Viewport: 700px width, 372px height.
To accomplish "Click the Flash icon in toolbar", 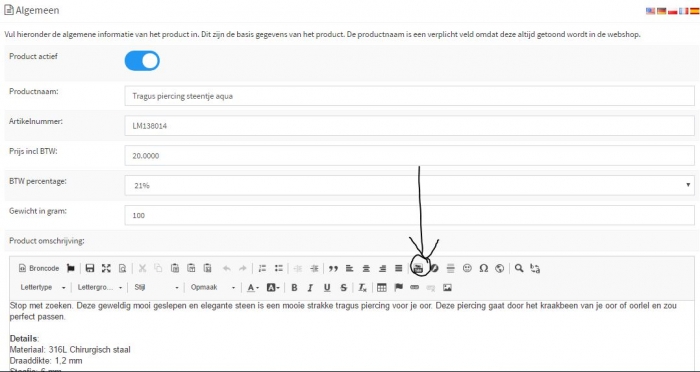I will 434,268.
